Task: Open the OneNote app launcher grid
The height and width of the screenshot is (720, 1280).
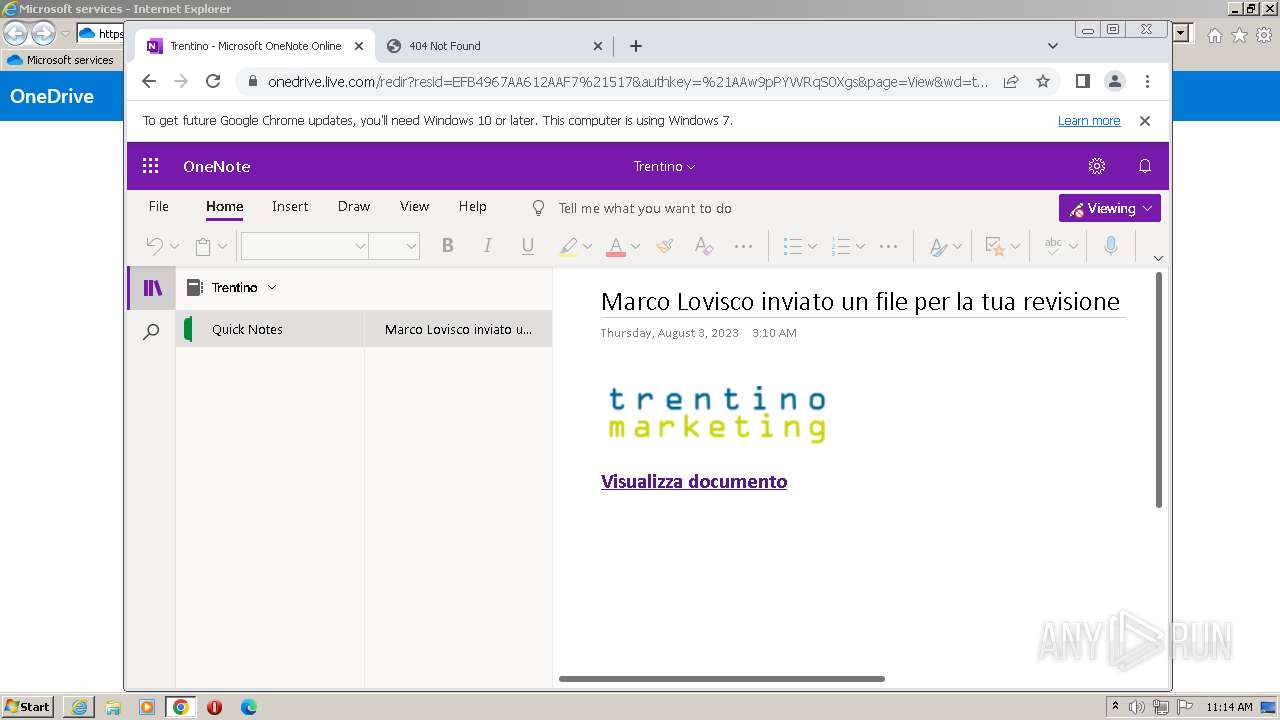Action: [x=150, y=166]
